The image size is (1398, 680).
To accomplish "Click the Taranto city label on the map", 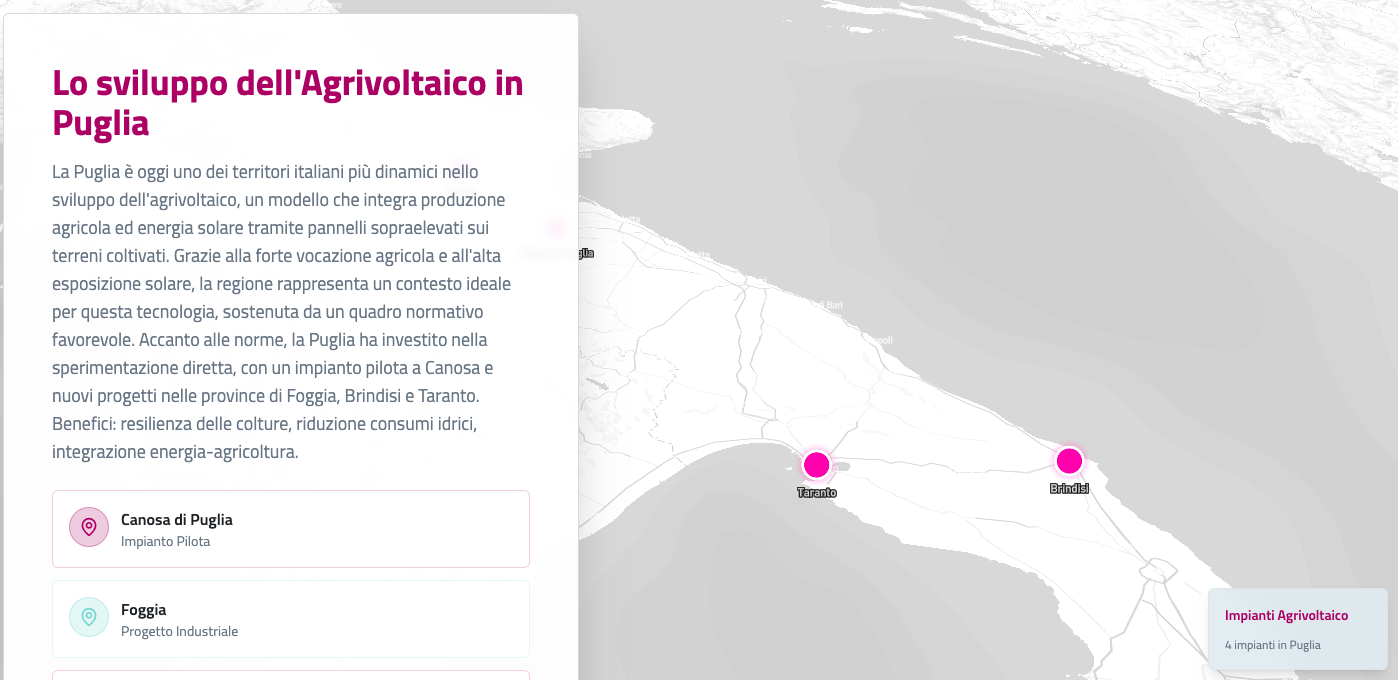I will pyautogui.click(x=817, y=493).
